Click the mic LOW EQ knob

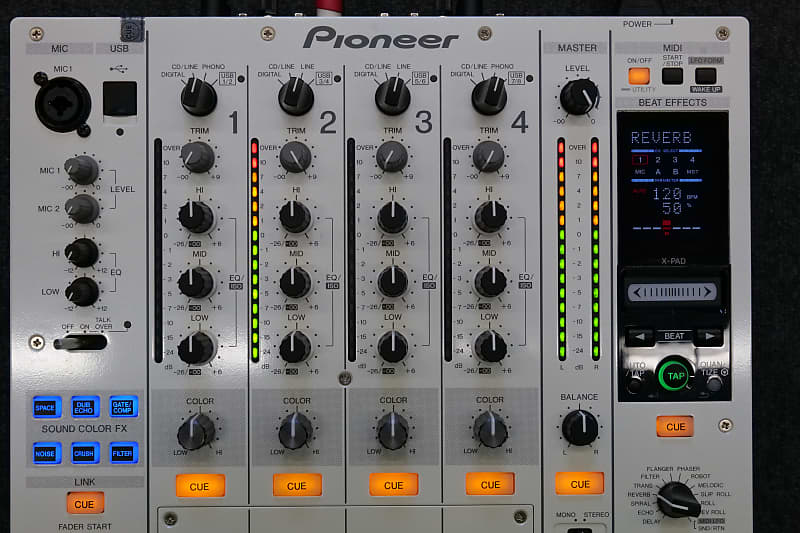click(82, 292)
